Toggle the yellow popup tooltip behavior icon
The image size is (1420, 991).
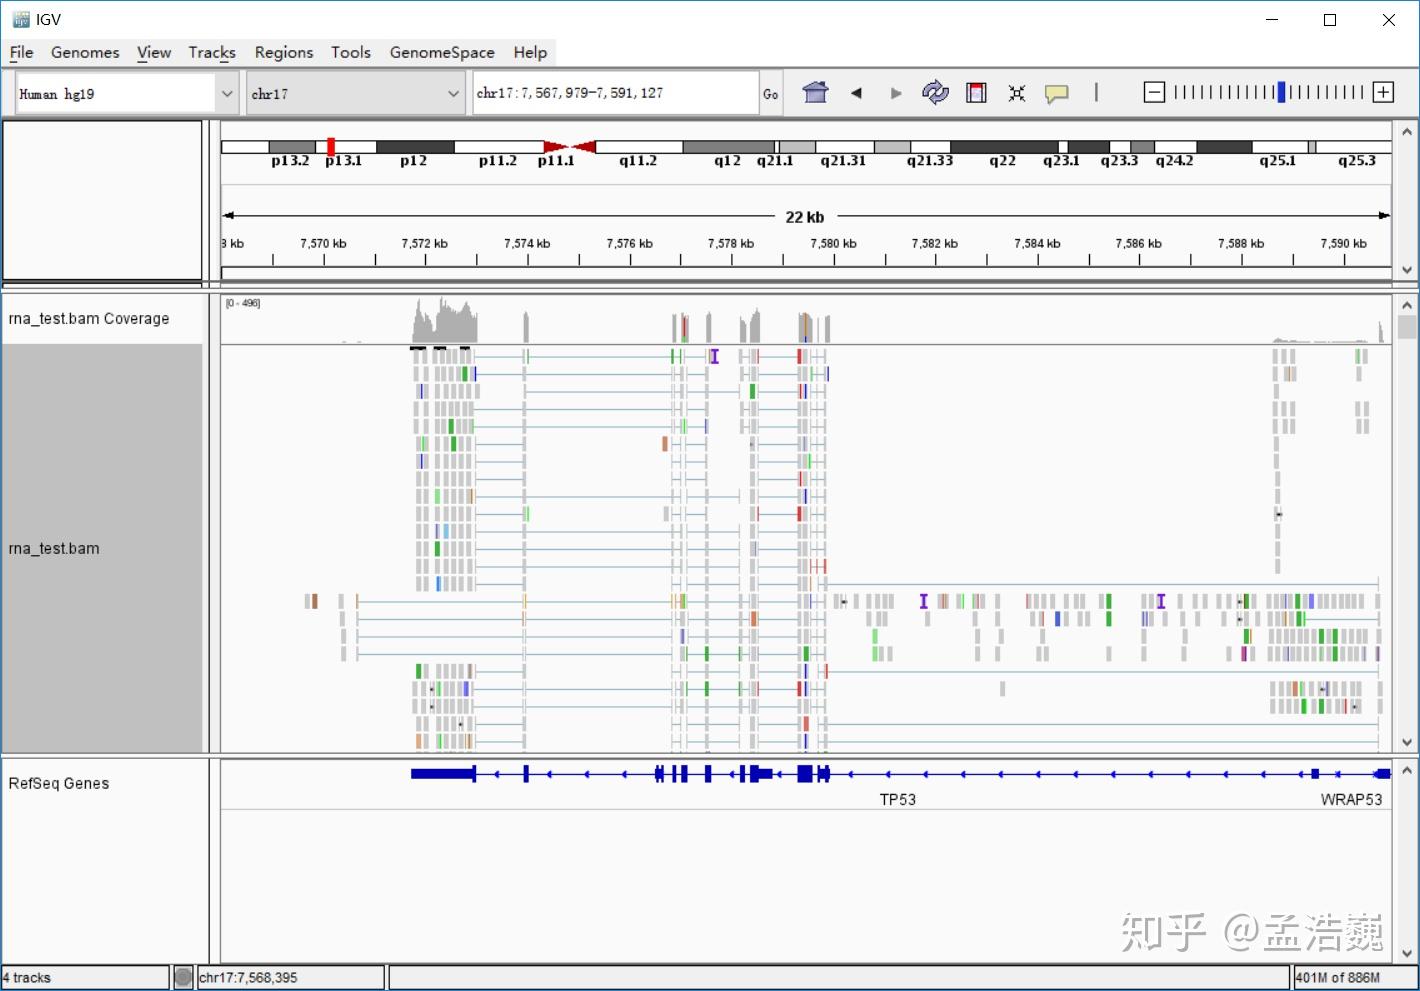(1056, 92)
